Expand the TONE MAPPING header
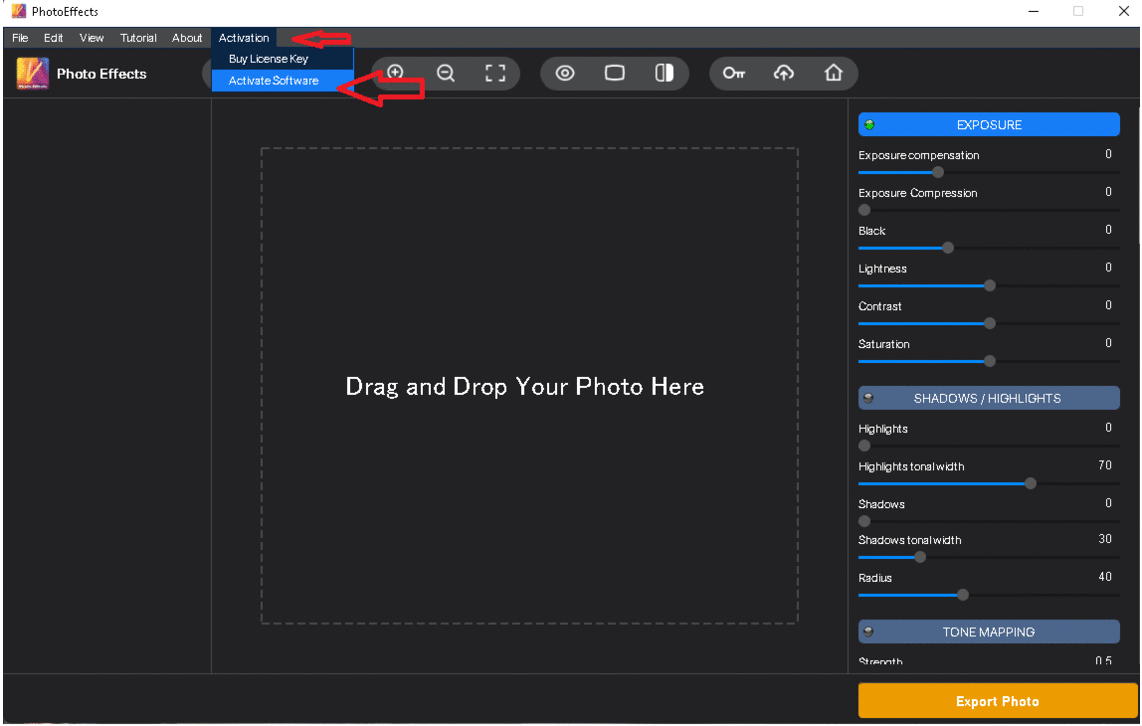 [x=988, y=632]
